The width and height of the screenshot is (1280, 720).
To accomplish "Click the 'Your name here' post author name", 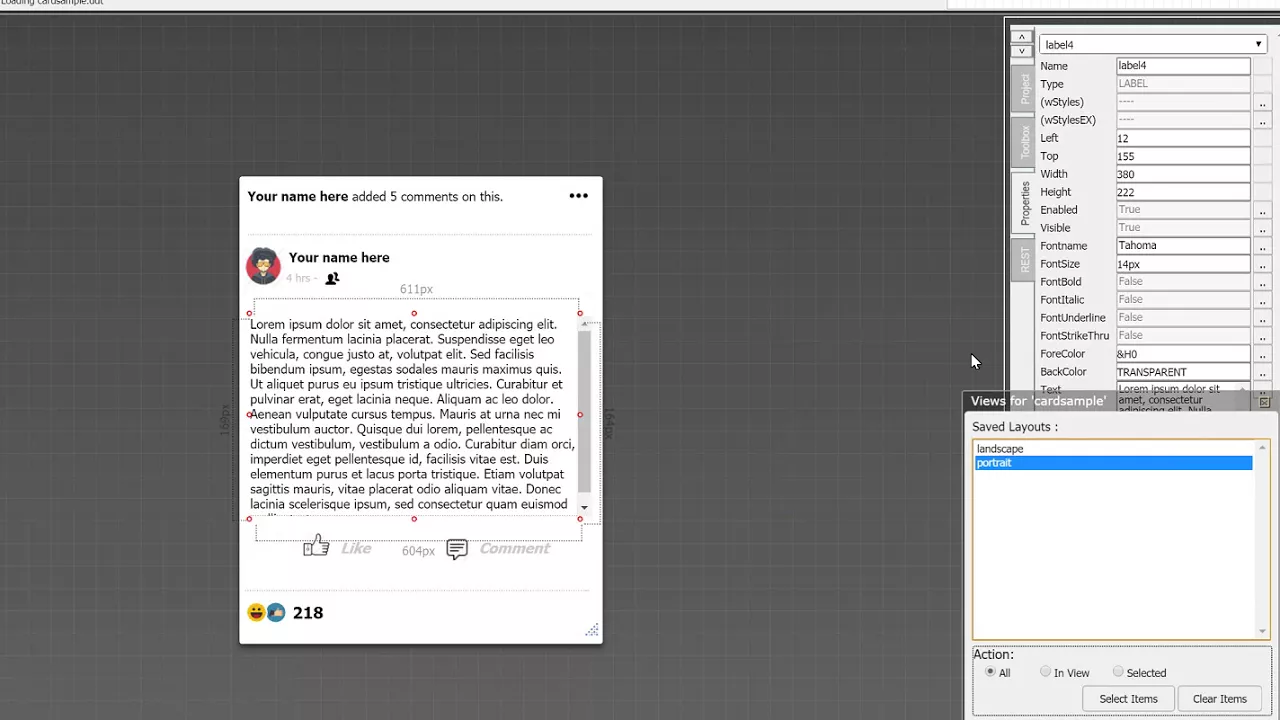I will click(x=339, y=258).
